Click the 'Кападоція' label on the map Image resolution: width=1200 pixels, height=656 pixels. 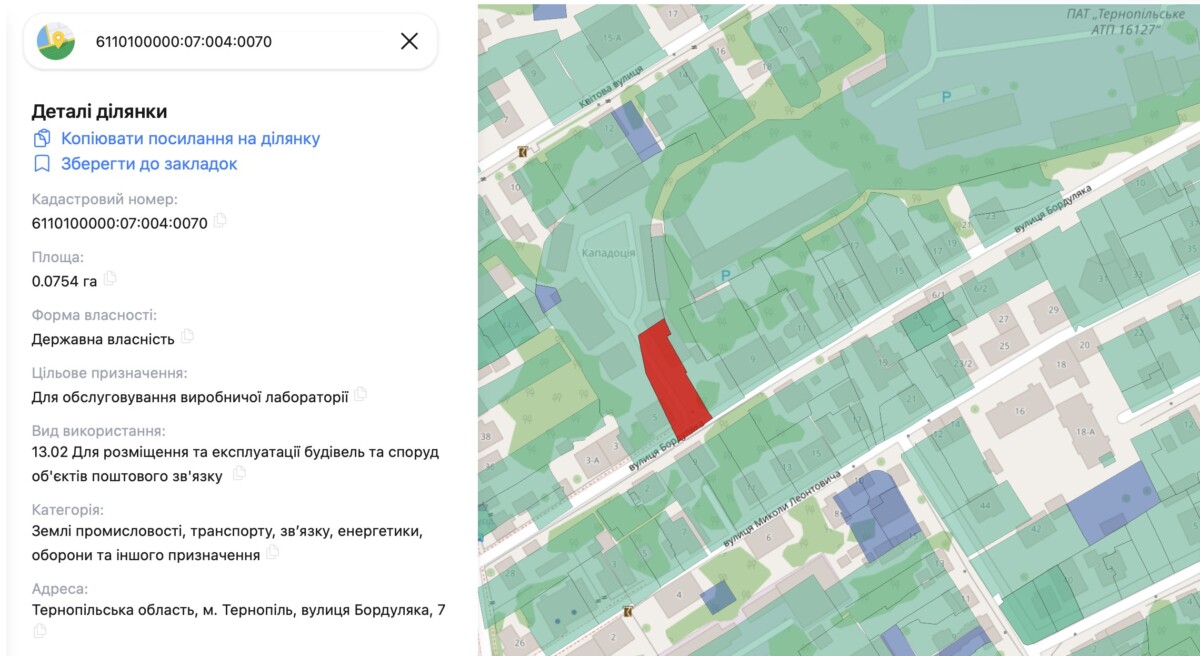click(609, 253)
